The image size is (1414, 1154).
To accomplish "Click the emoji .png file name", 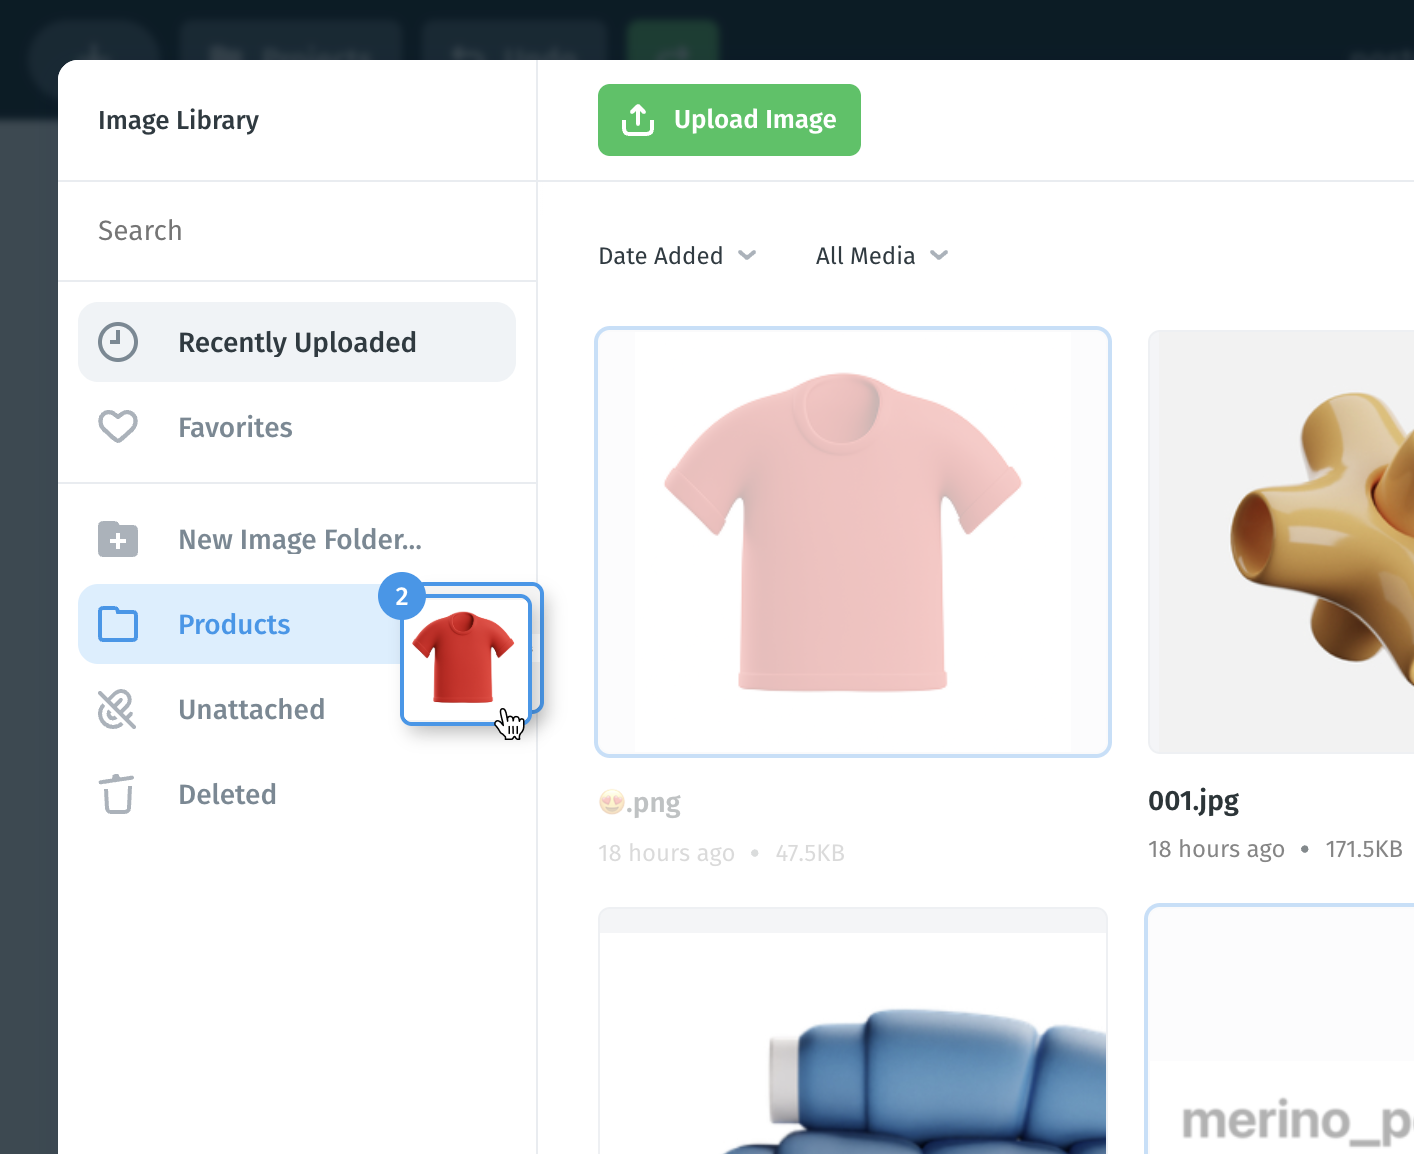I will pyautogui.click(x=640, y=803).
